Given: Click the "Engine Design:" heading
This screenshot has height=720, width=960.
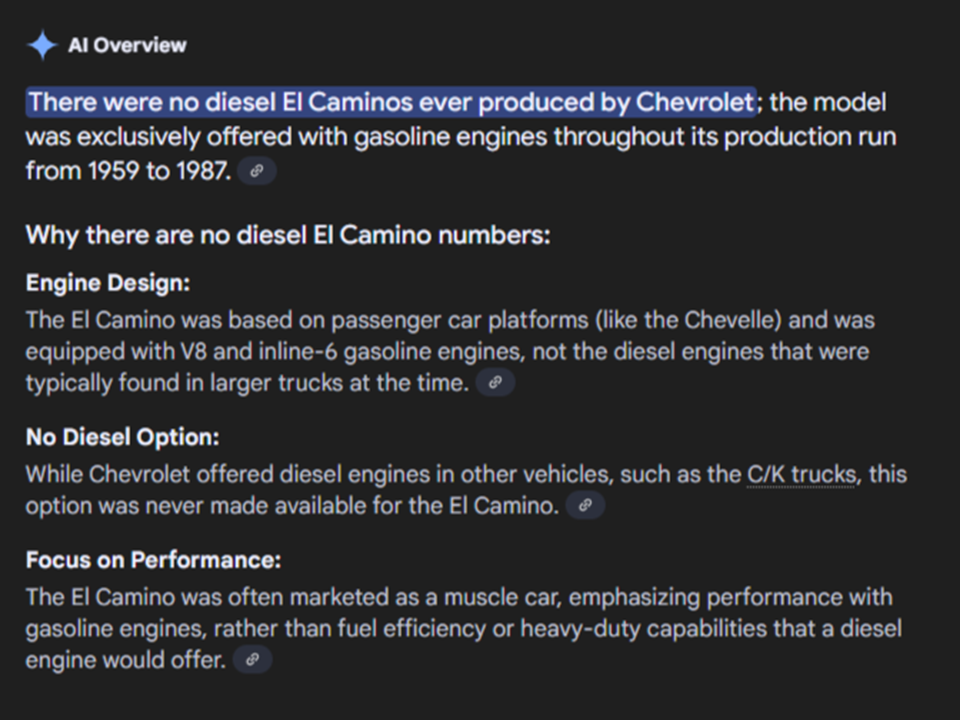Looking at the screenshot, I should pyautogui.click(x=107, y=283).
